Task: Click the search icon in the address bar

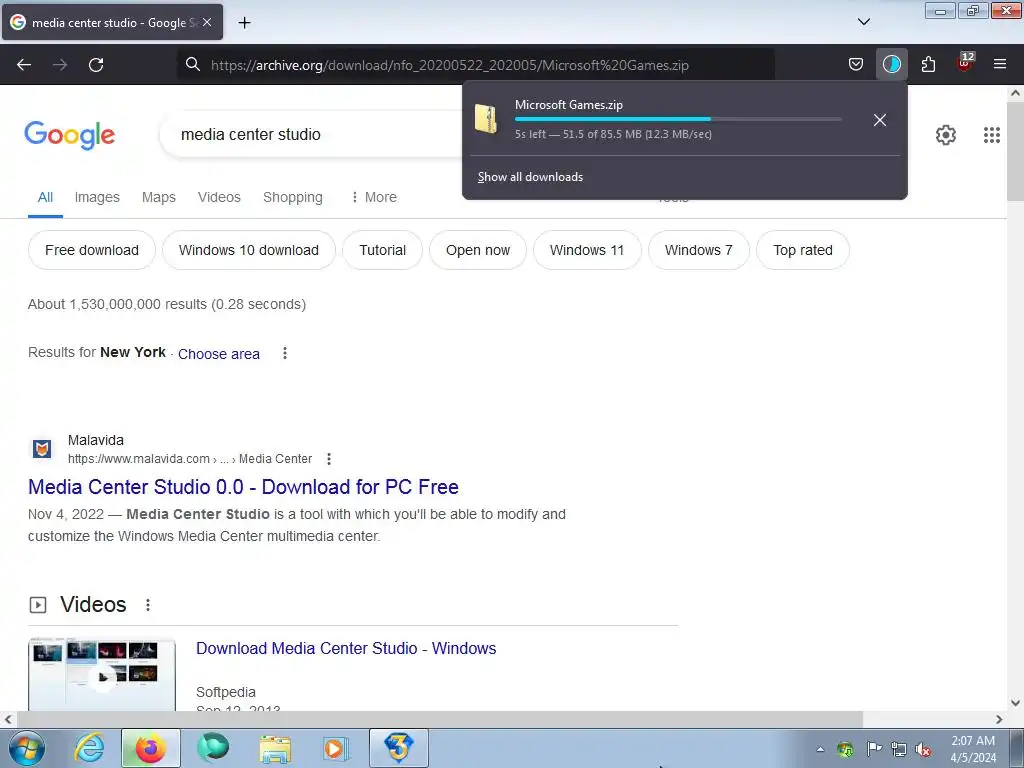Action: (193, 65)
